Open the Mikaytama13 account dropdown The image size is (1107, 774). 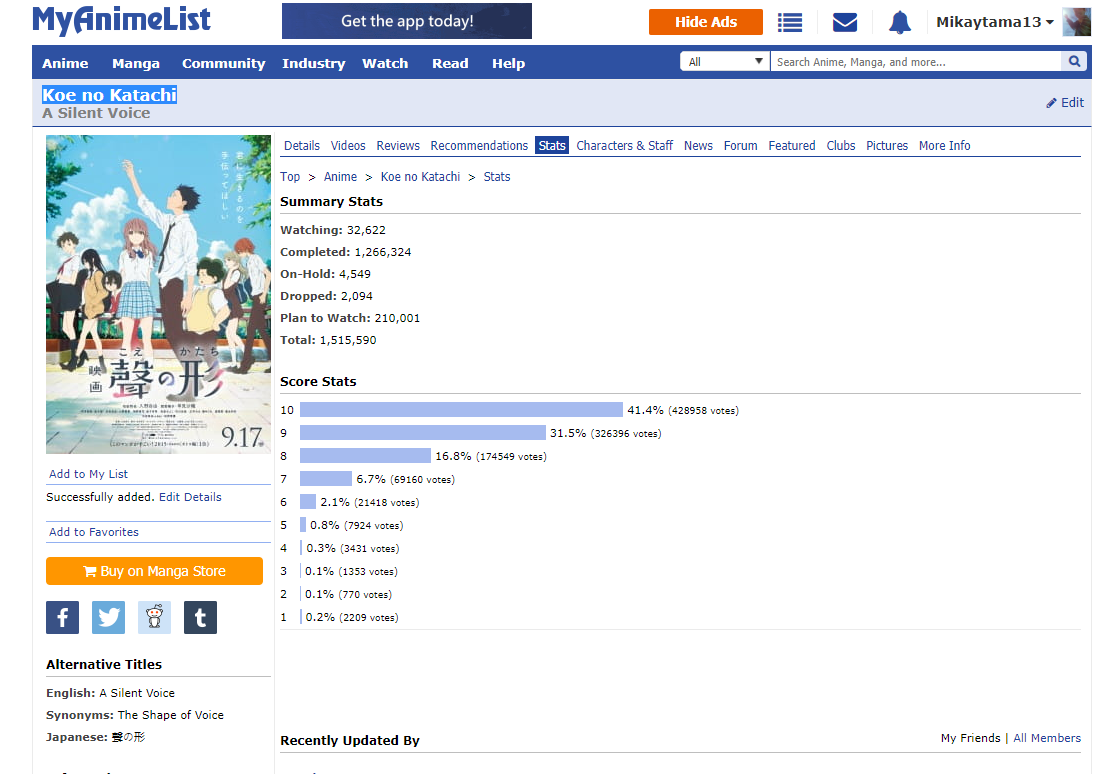click(x=994, y=22)
